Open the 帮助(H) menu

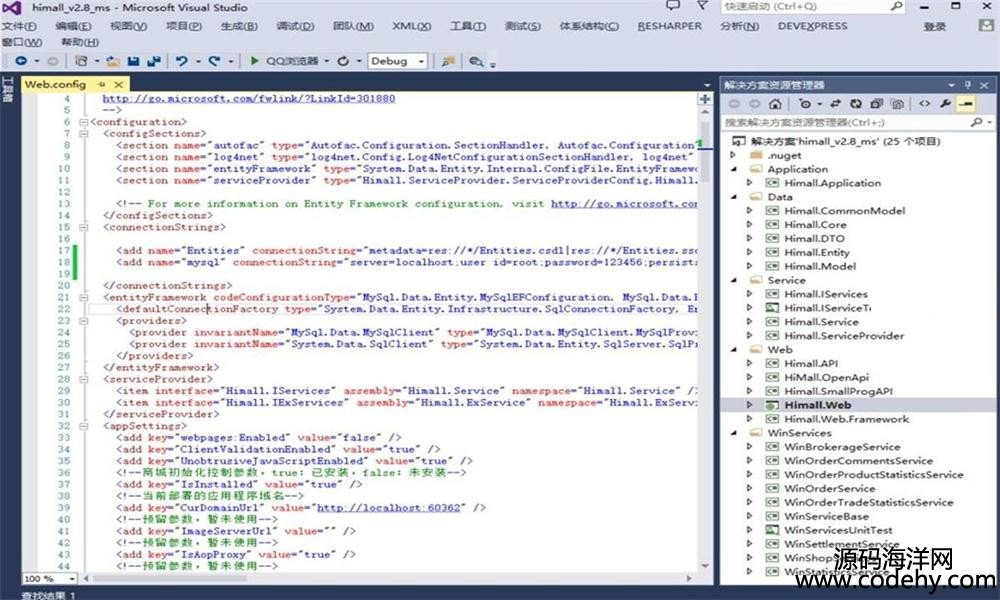(x=80, y=42)
